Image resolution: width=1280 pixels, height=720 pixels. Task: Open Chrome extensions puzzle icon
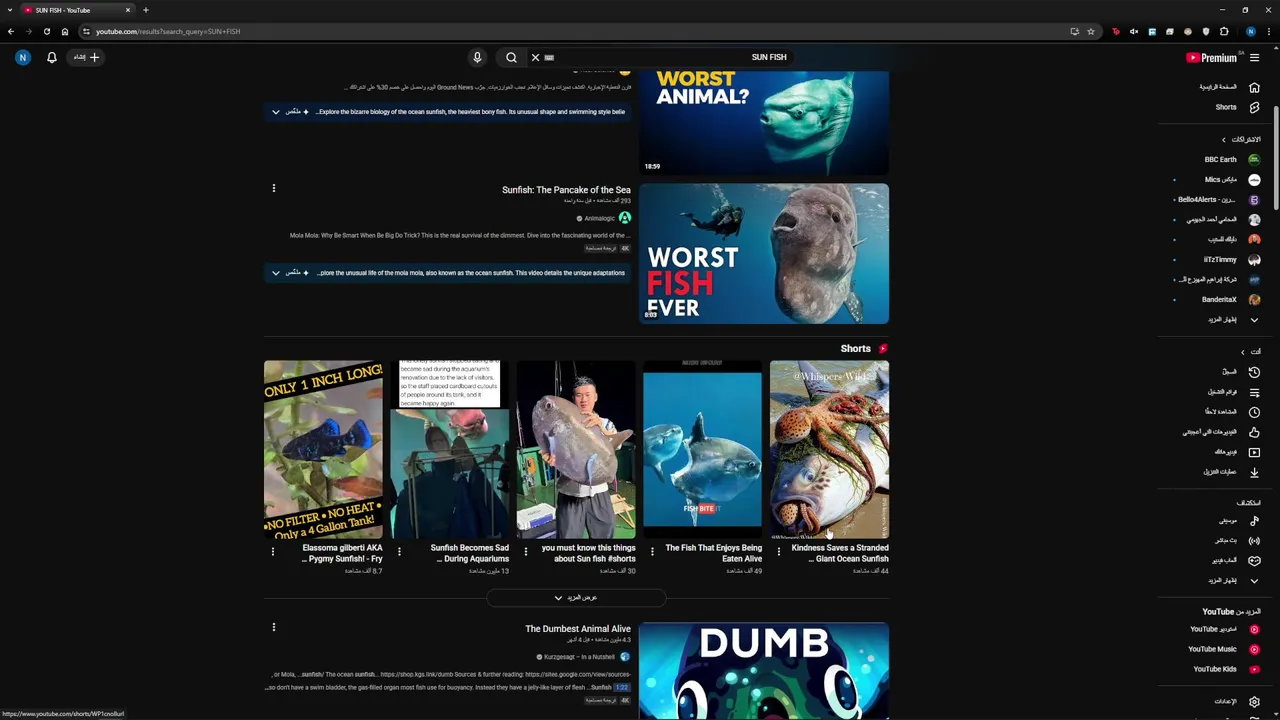point(1224,31)
